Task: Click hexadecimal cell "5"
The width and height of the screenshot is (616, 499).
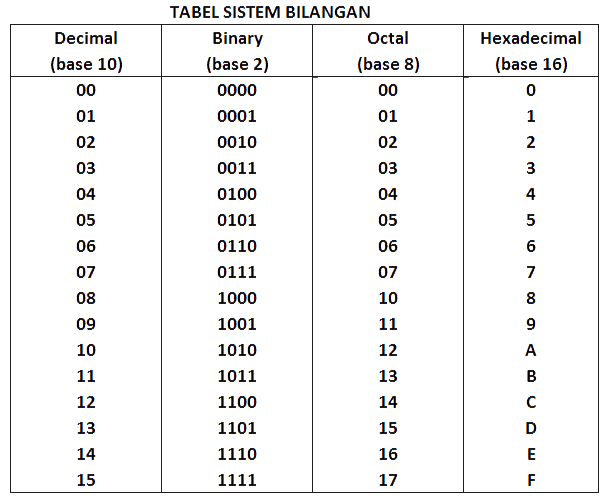Action: pos(531,220)
